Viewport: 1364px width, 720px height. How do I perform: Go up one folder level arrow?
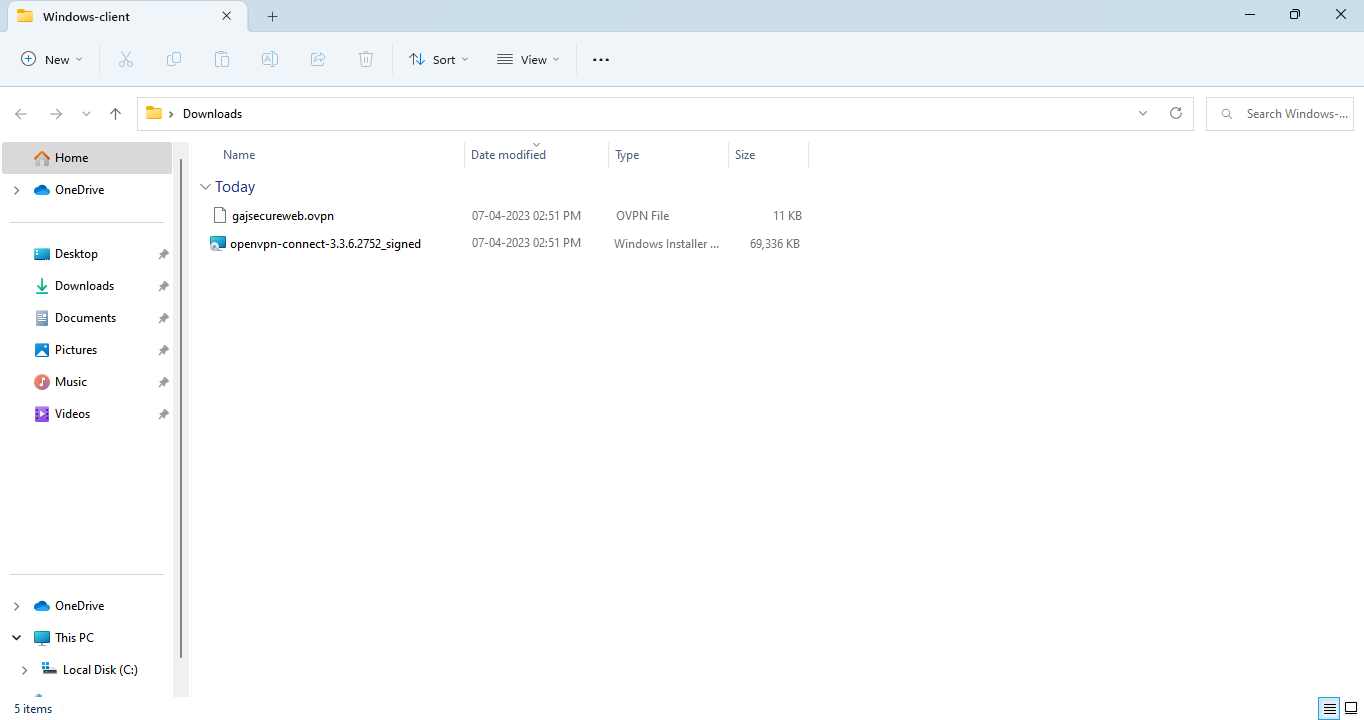coord(116,114)
